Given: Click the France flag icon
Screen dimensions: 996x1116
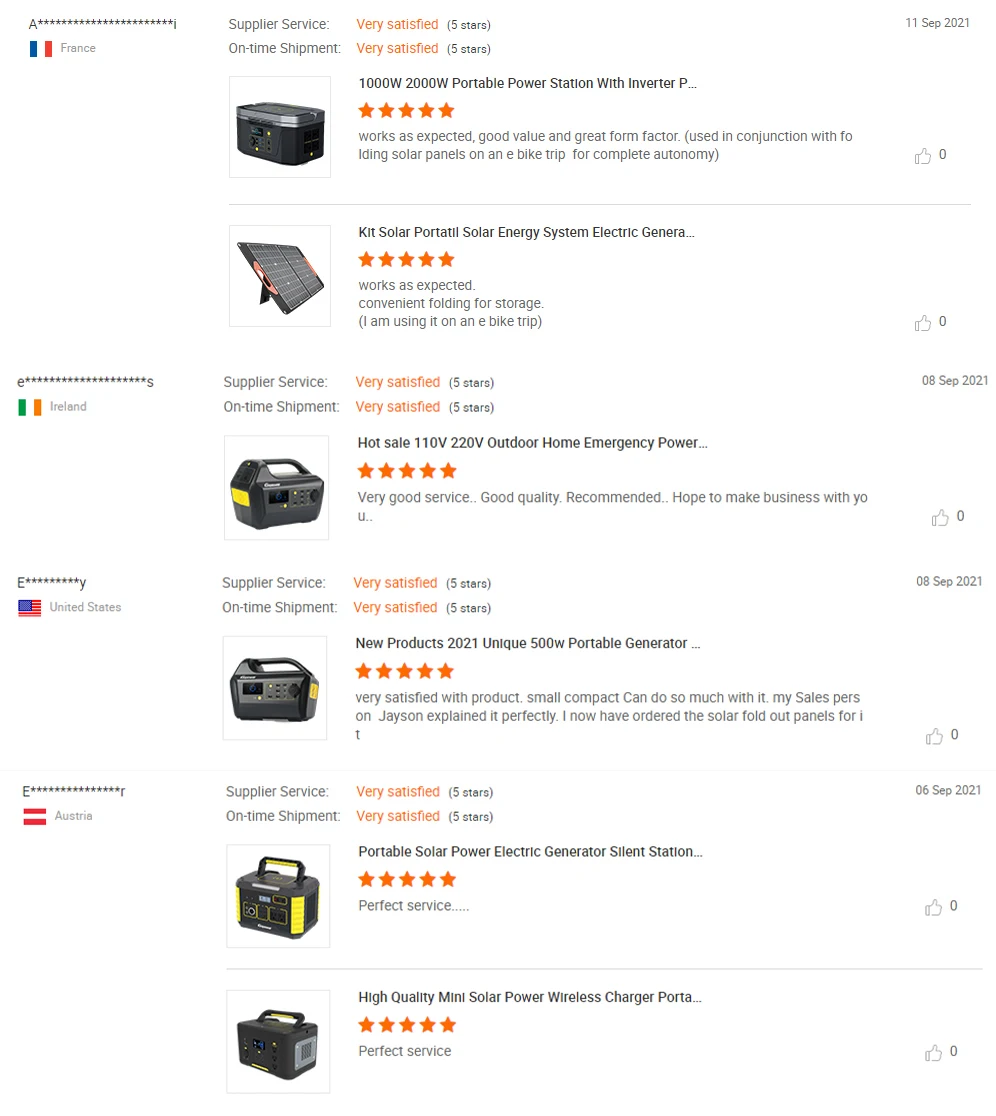Looking at the screenshot, I should point(41,49).
